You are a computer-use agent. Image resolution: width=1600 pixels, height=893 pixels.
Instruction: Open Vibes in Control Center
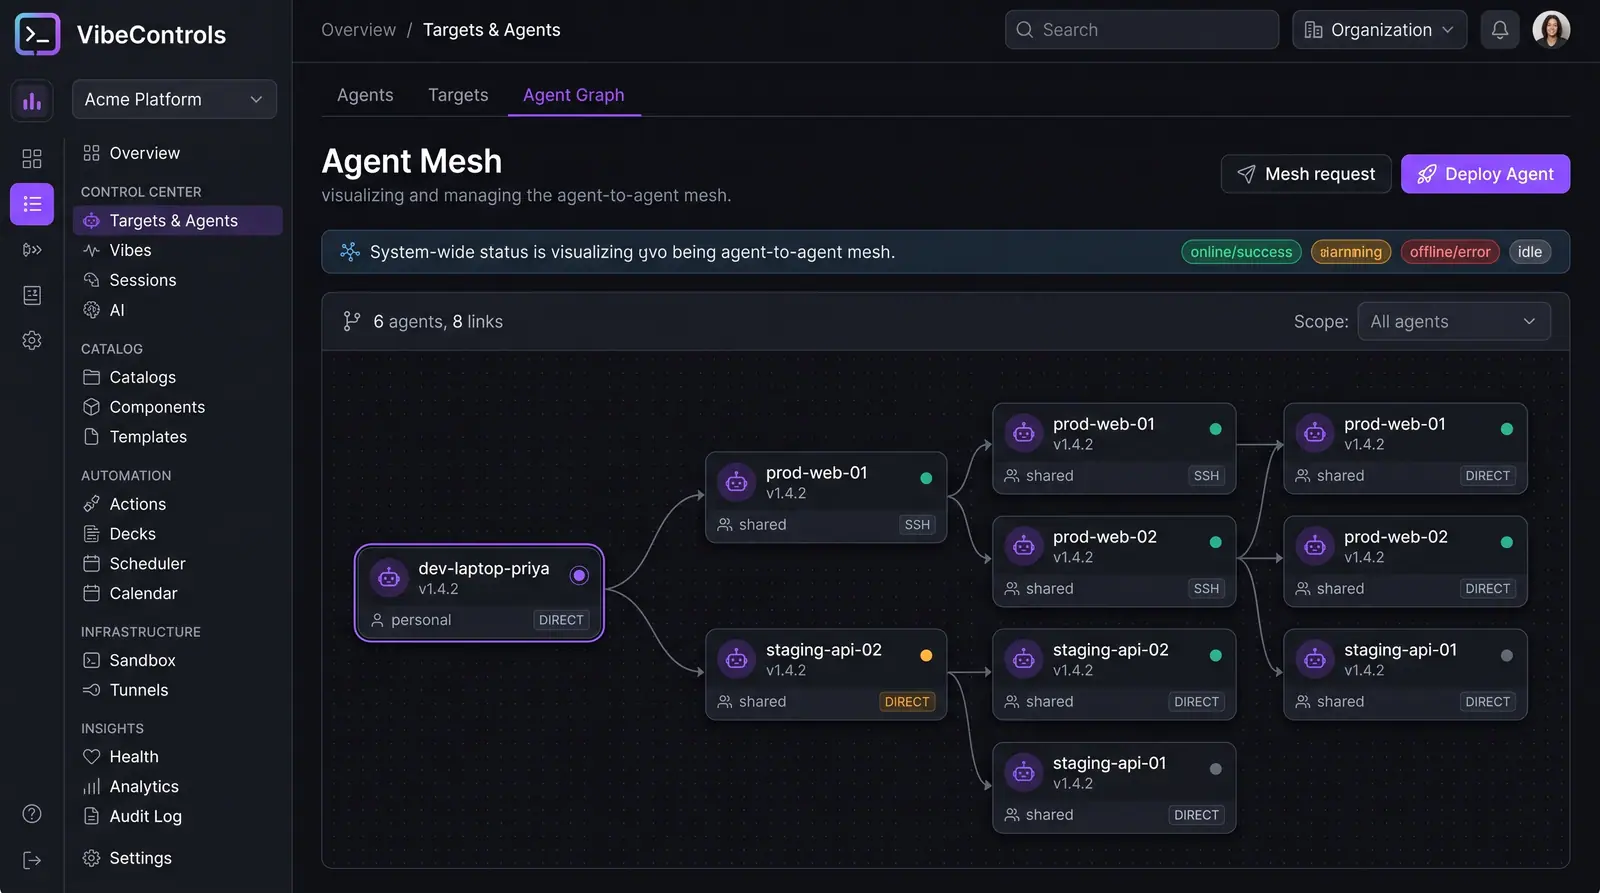pyautogui.click(x=177, y=250)
